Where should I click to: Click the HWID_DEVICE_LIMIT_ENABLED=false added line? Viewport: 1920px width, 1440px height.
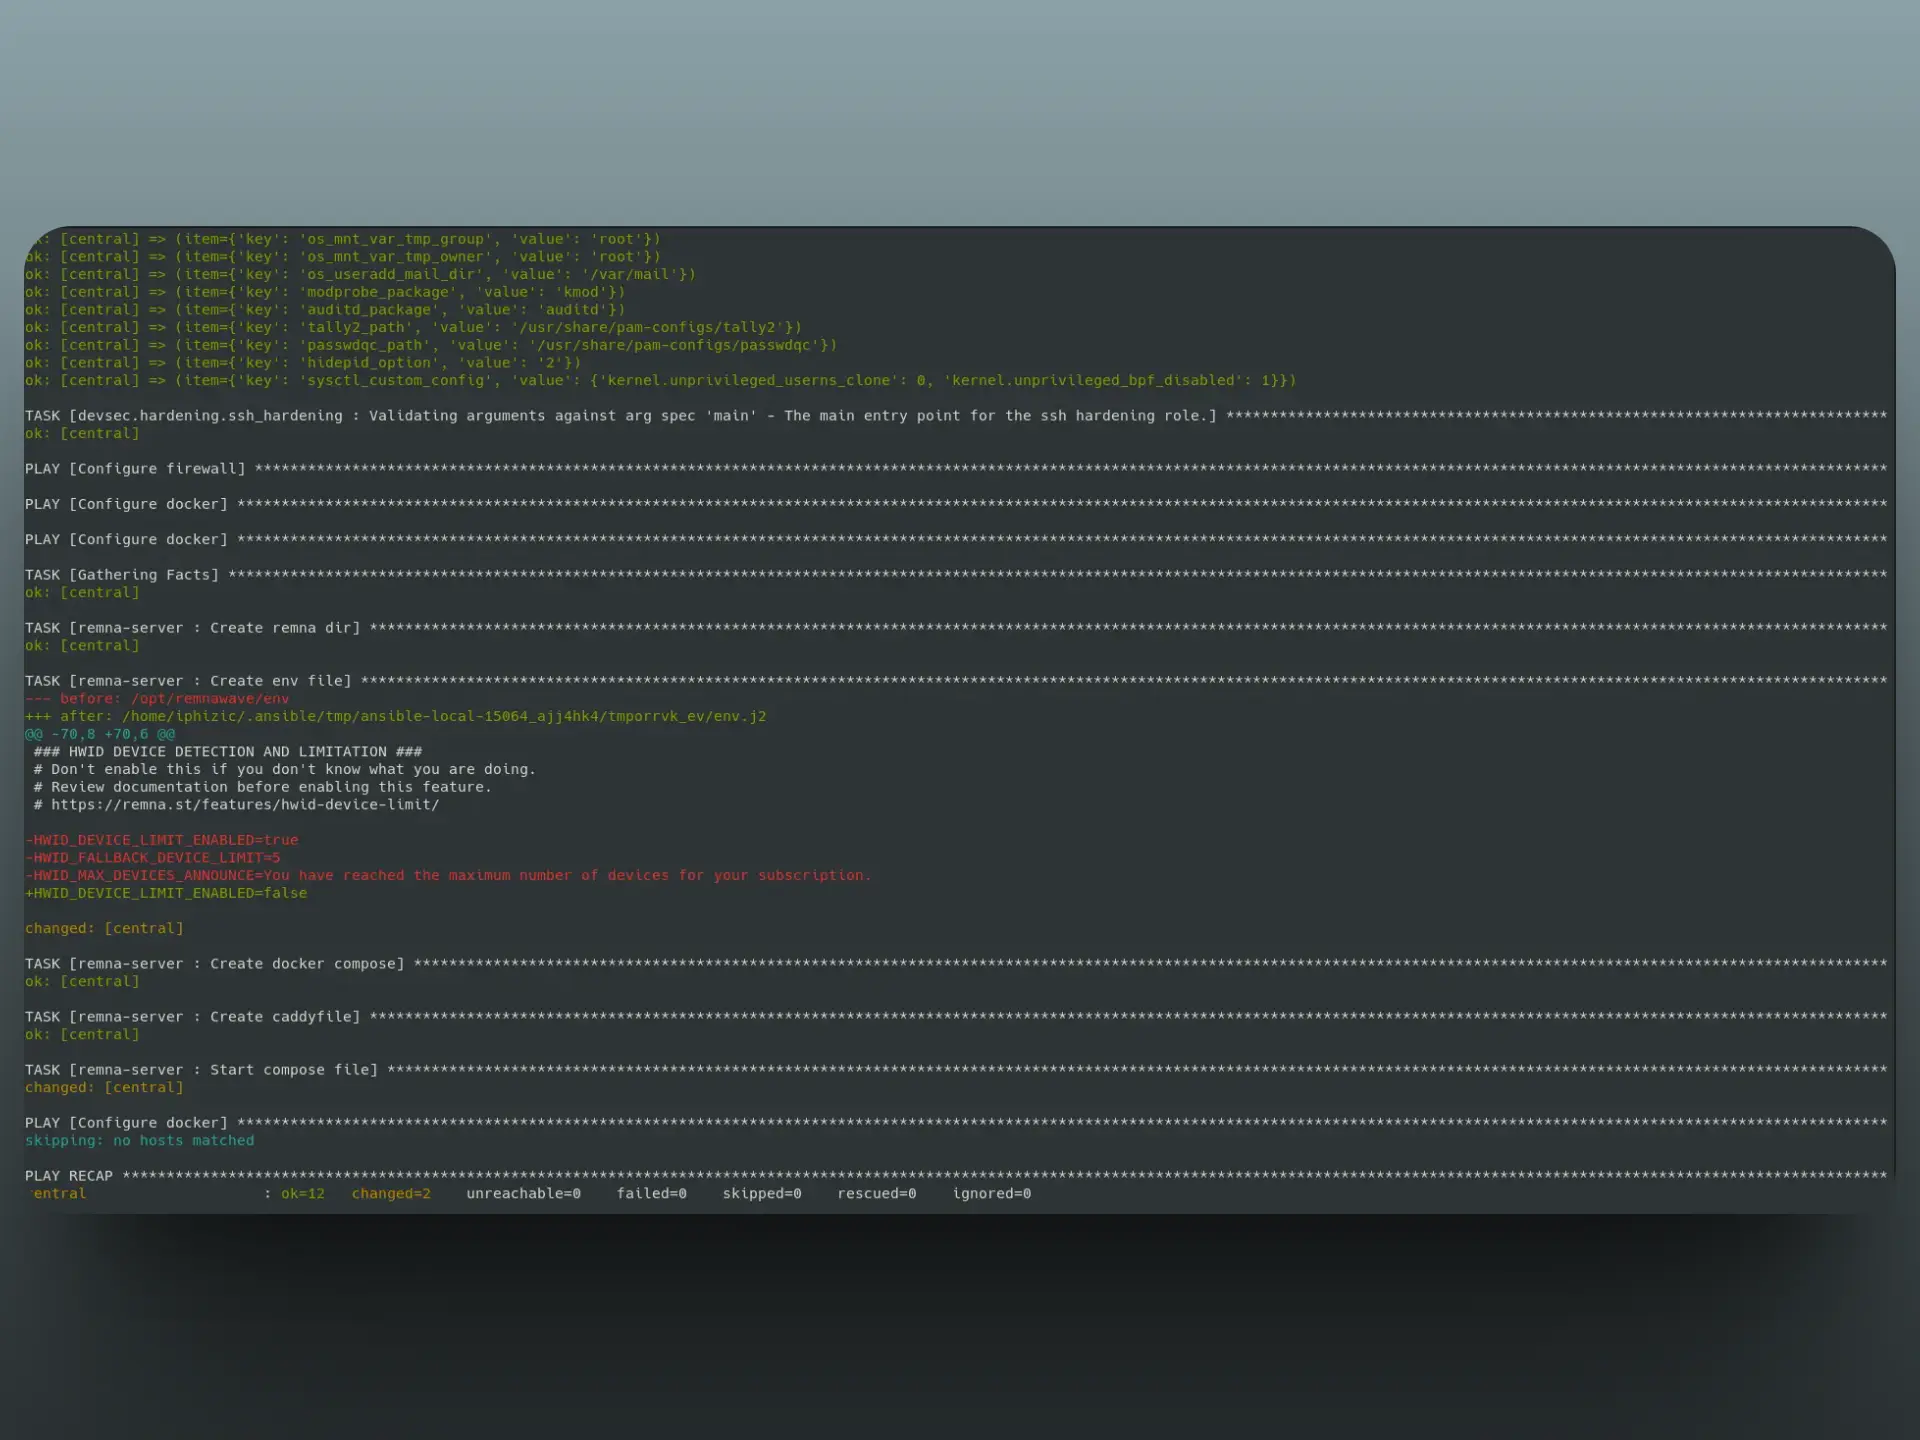pos(166,892)
